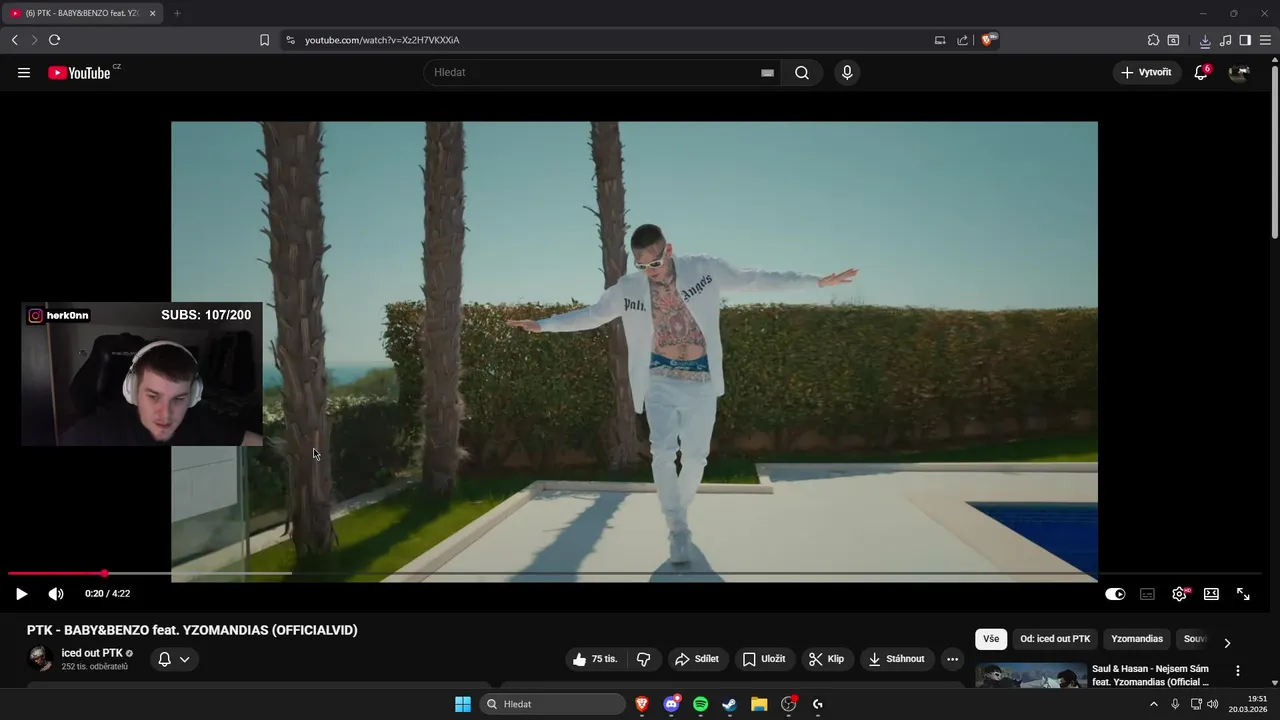Go forward in browser history
1280x720 pixels.
34,40
